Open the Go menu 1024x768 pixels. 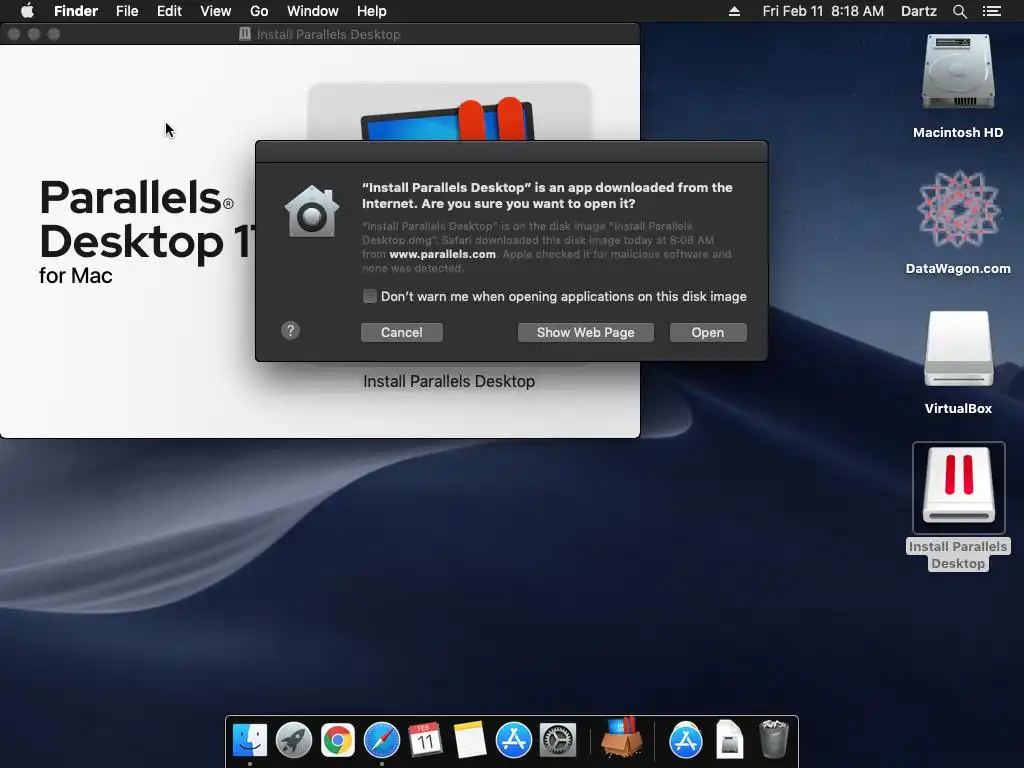coord(259,11)
